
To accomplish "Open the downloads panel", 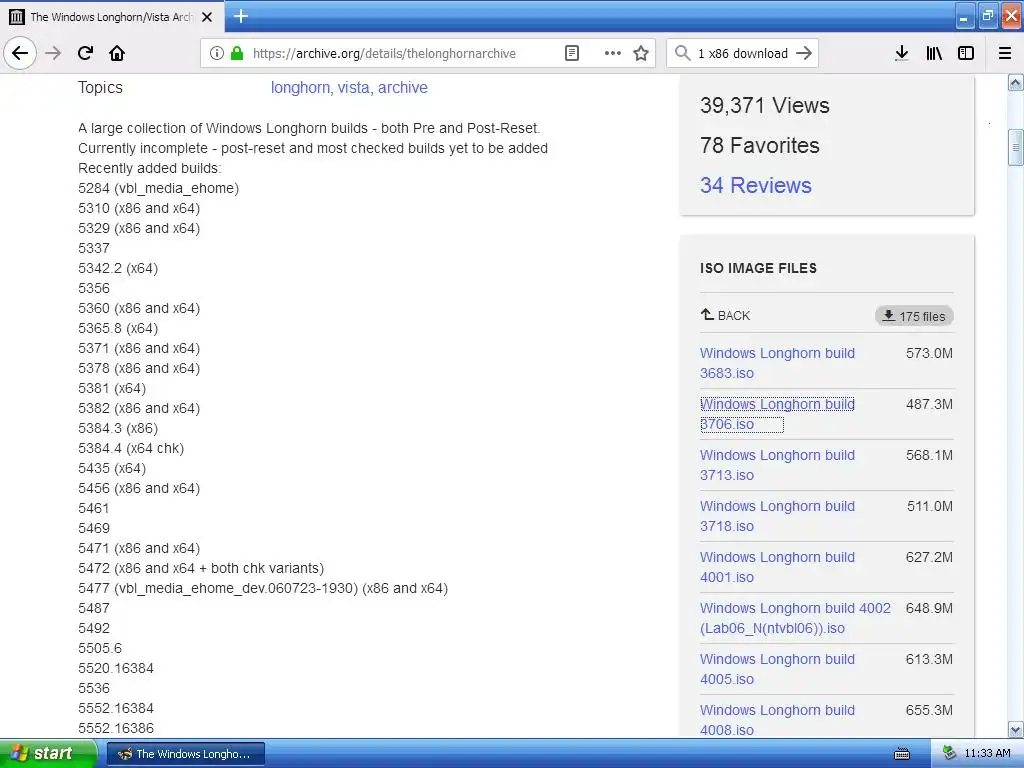I will 901,53.
